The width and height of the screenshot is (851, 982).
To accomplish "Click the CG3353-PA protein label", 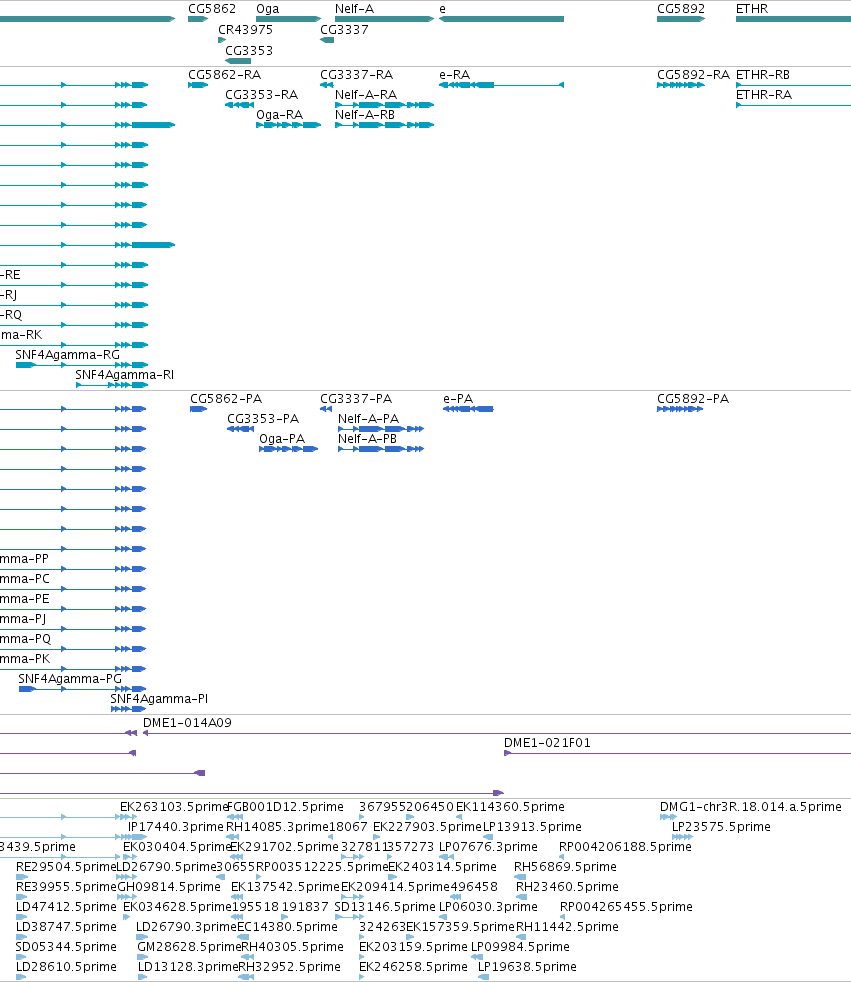I will tap(262, 418).
